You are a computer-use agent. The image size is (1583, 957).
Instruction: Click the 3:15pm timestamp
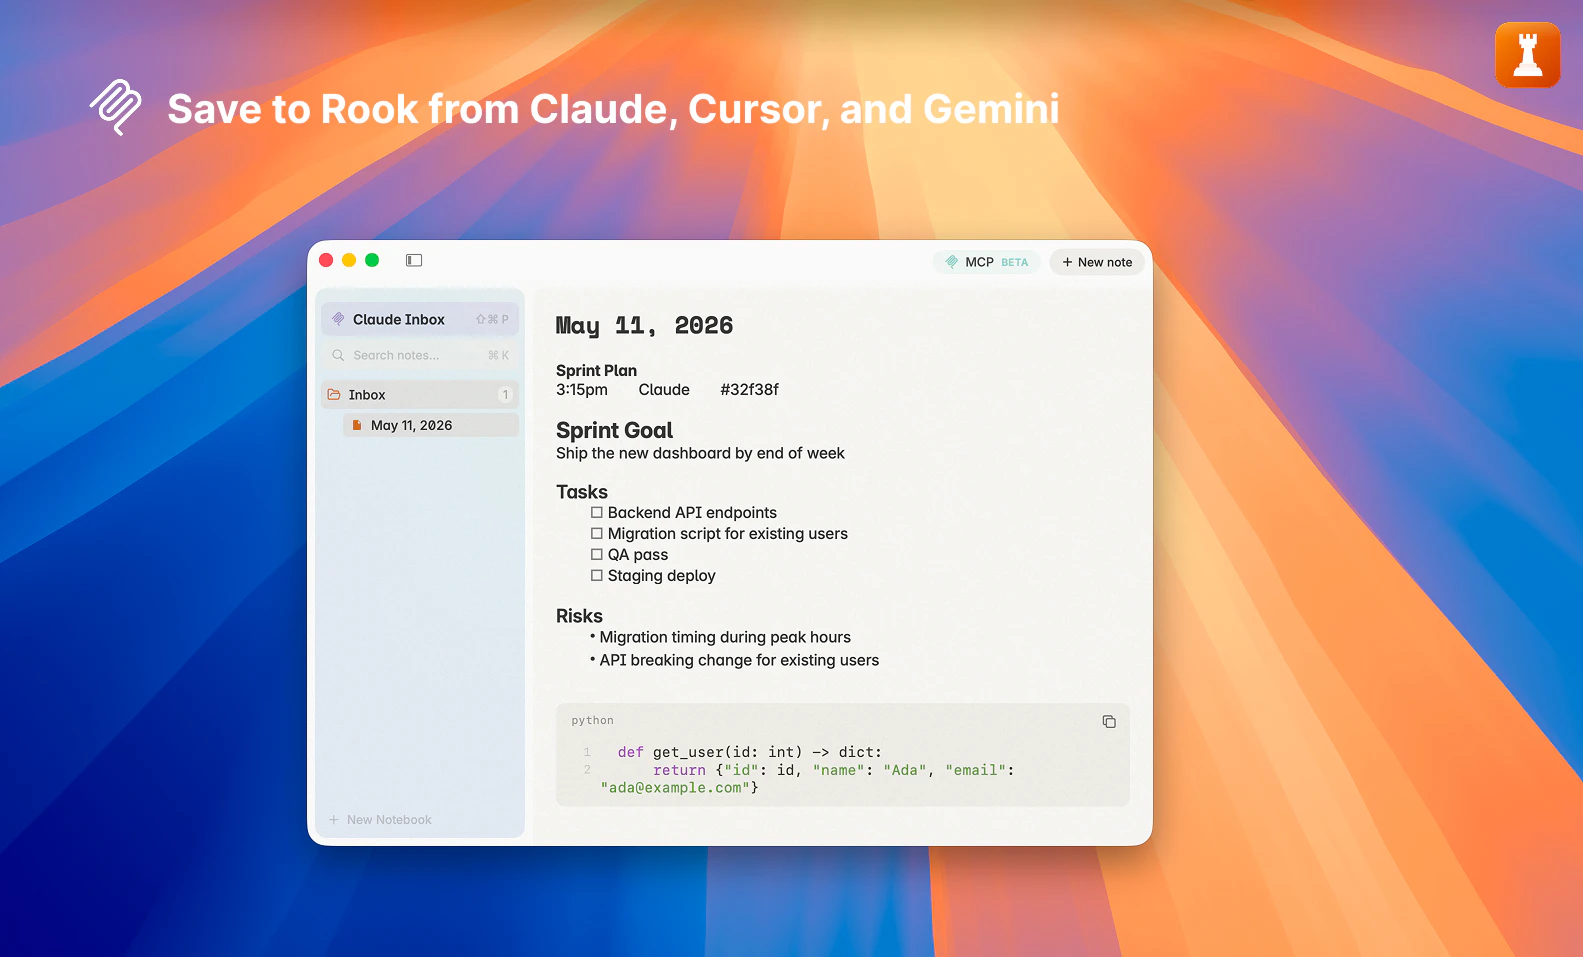582,390
